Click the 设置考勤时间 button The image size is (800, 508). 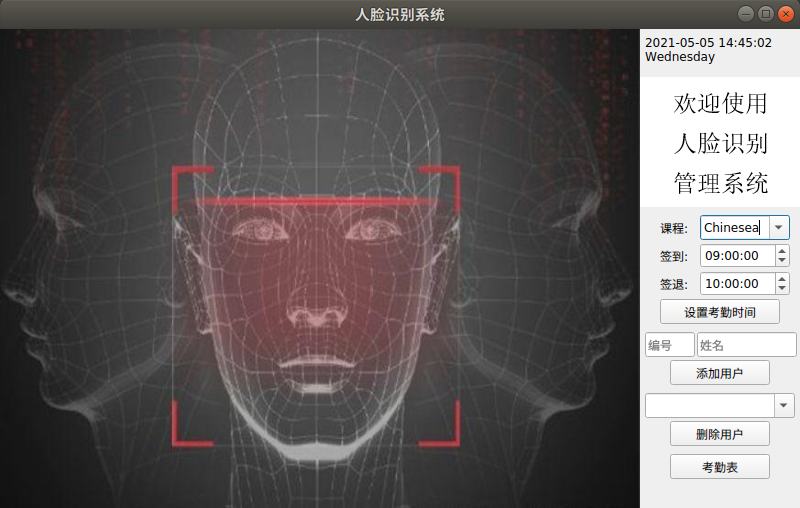pyautogui.click(x=719, y=312)
